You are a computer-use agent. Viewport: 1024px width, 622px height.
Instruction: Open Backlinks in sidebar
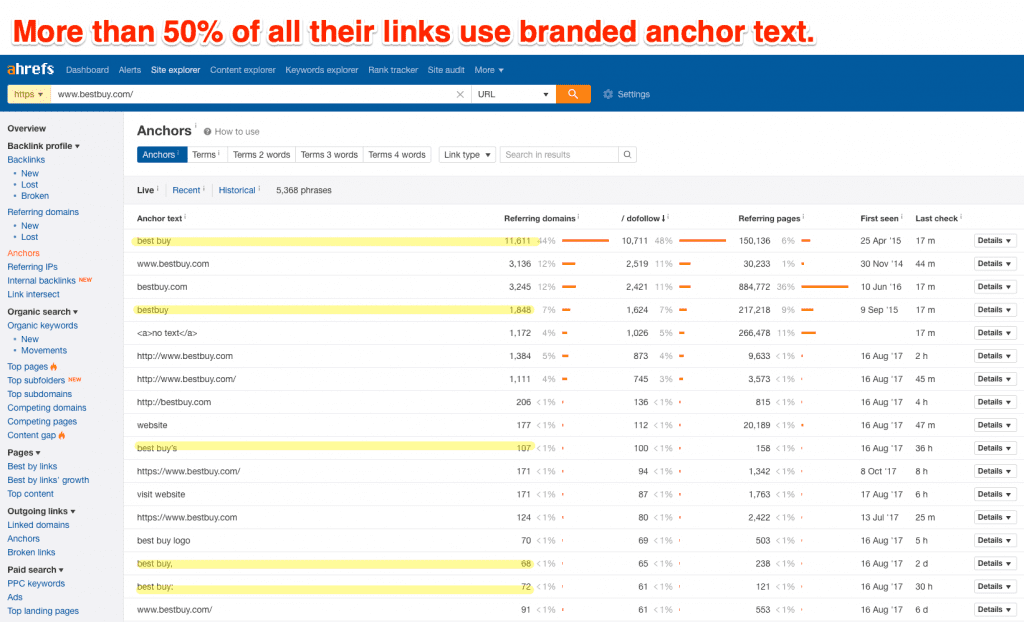tap(26, 159)
